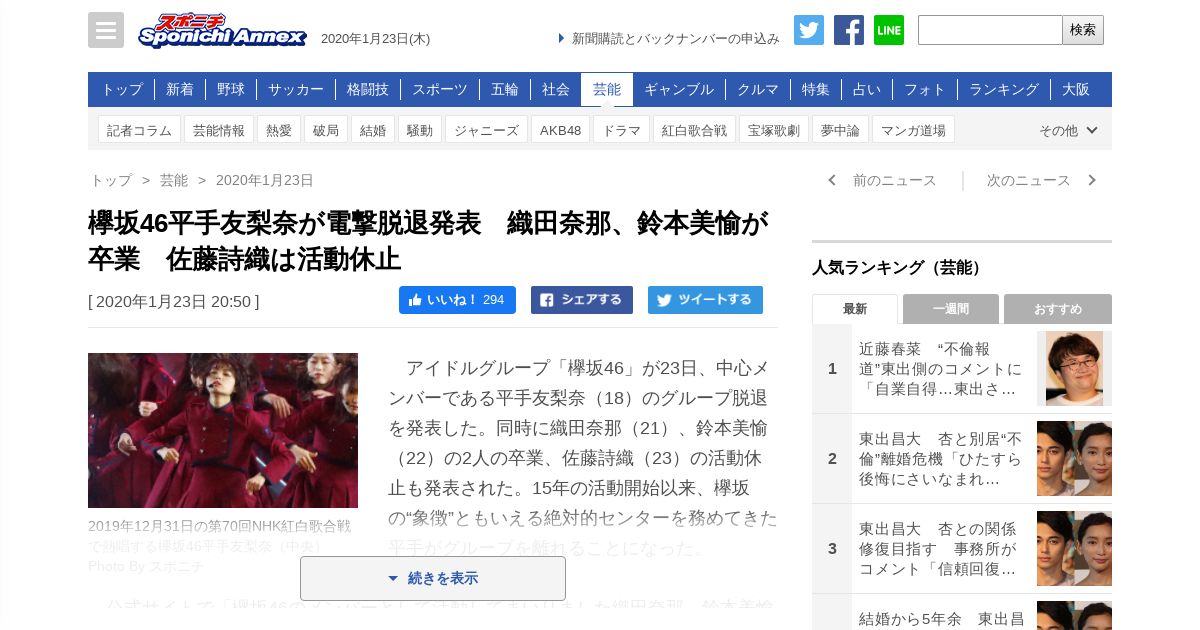Open 占い navigation item
Viewport: 1200px width, 630px height.
pos(867,89)
